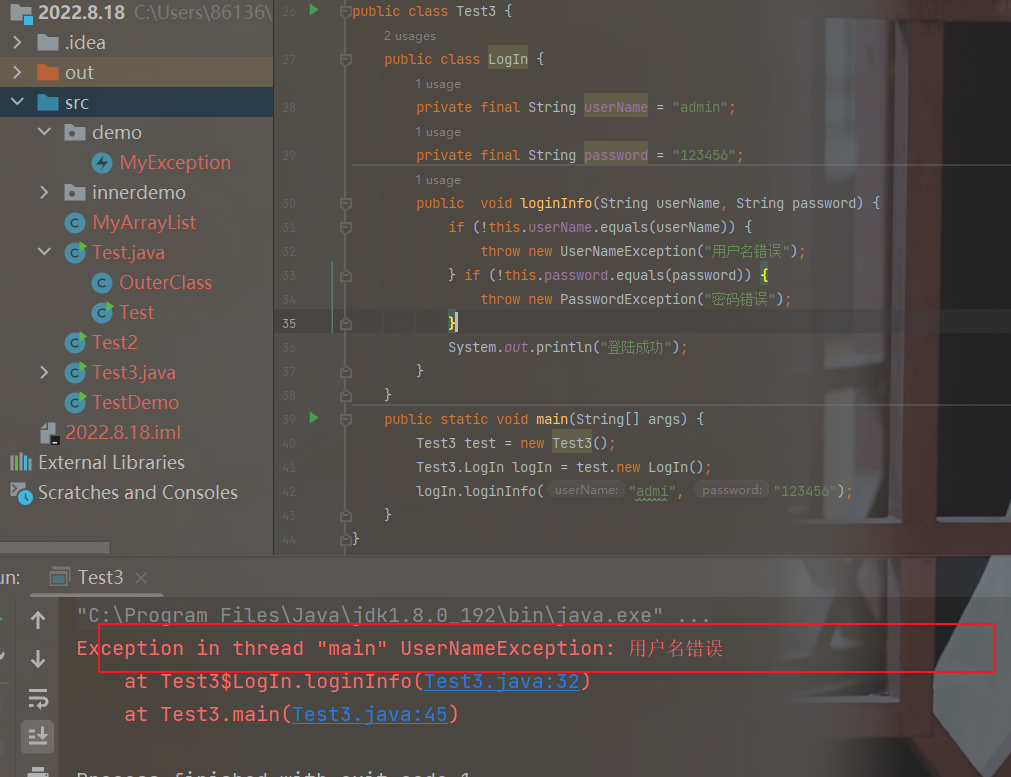Click the UserNameException text in the code

point(628,251)
